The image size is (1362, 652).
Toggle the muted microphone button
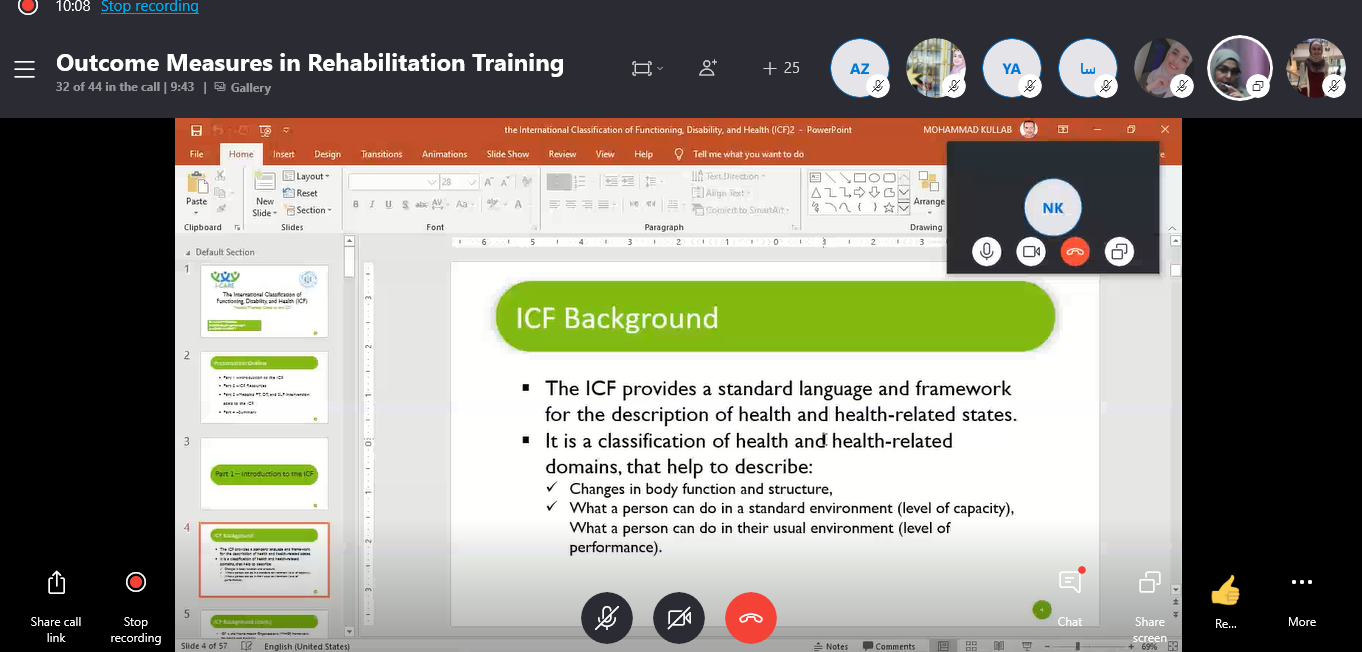tap(606, 618)
